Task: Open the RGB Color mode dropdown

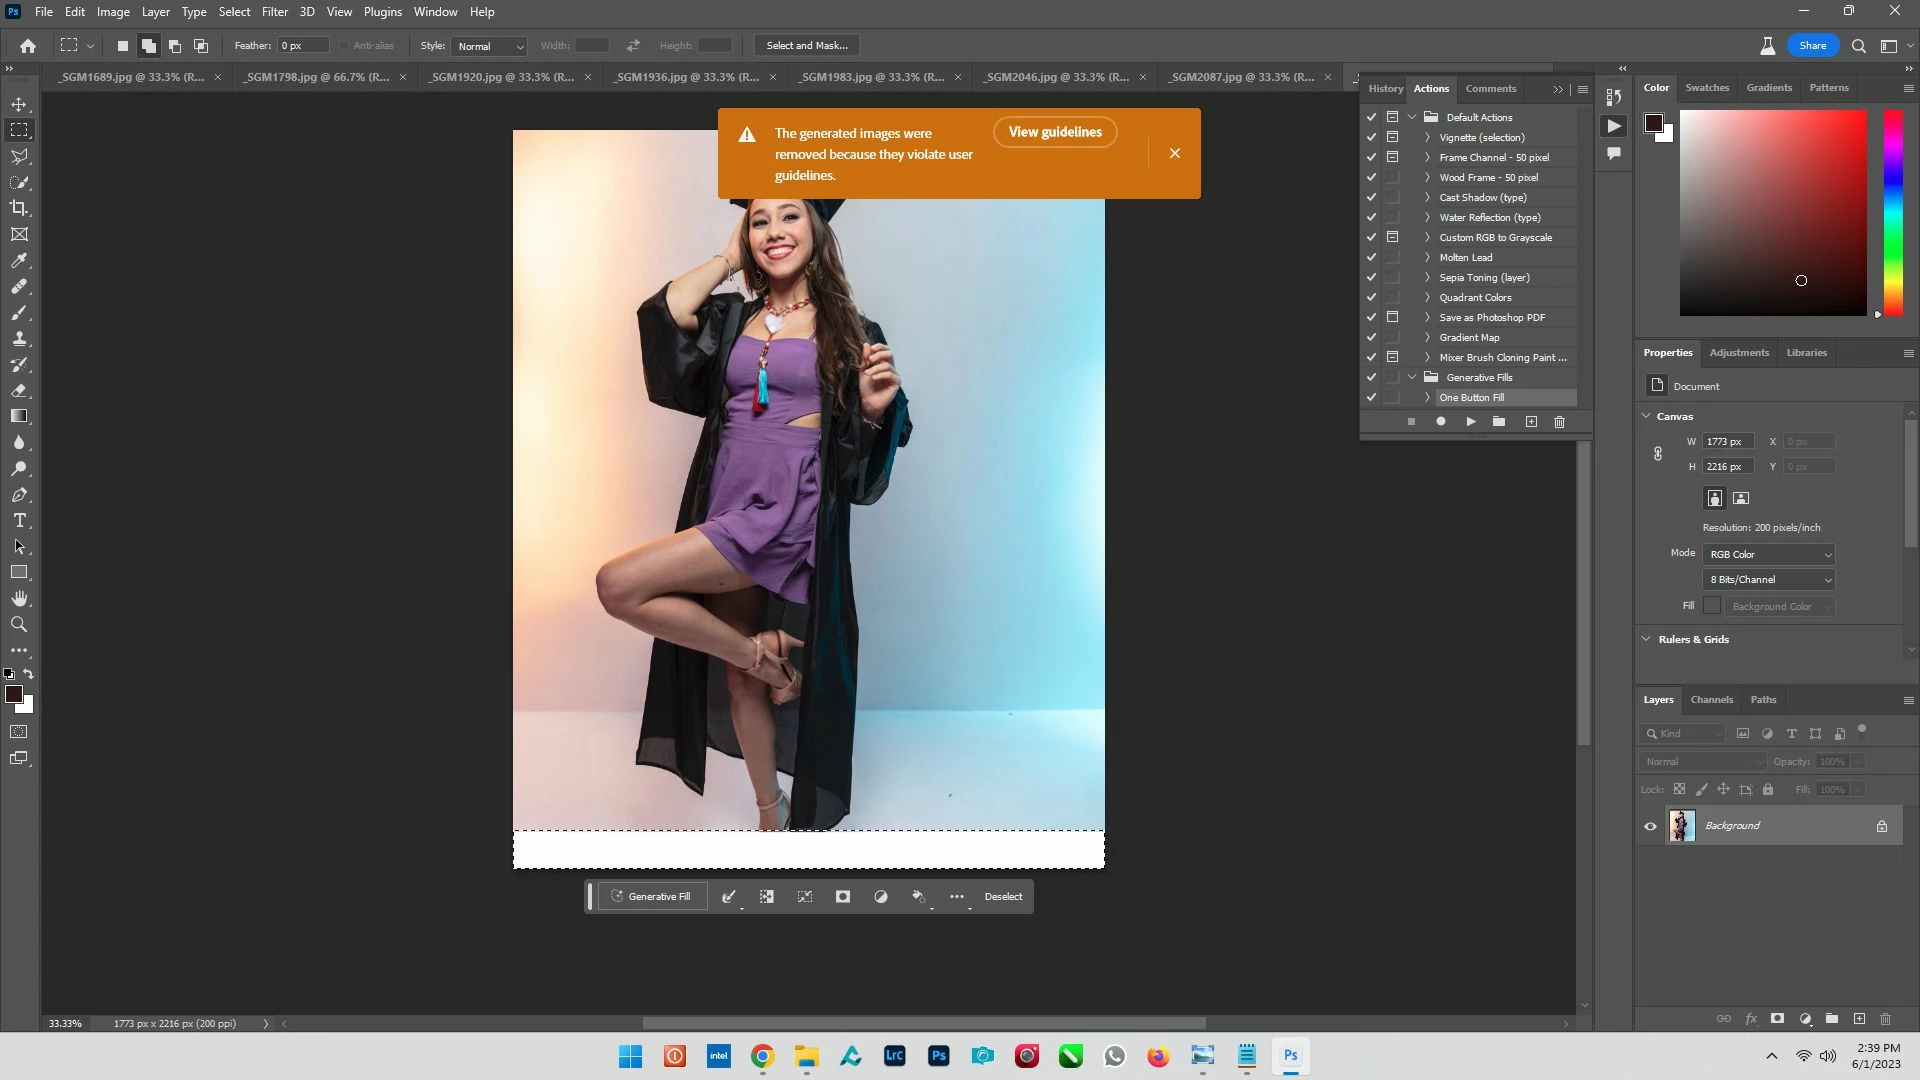Action: pos(1769,554)
